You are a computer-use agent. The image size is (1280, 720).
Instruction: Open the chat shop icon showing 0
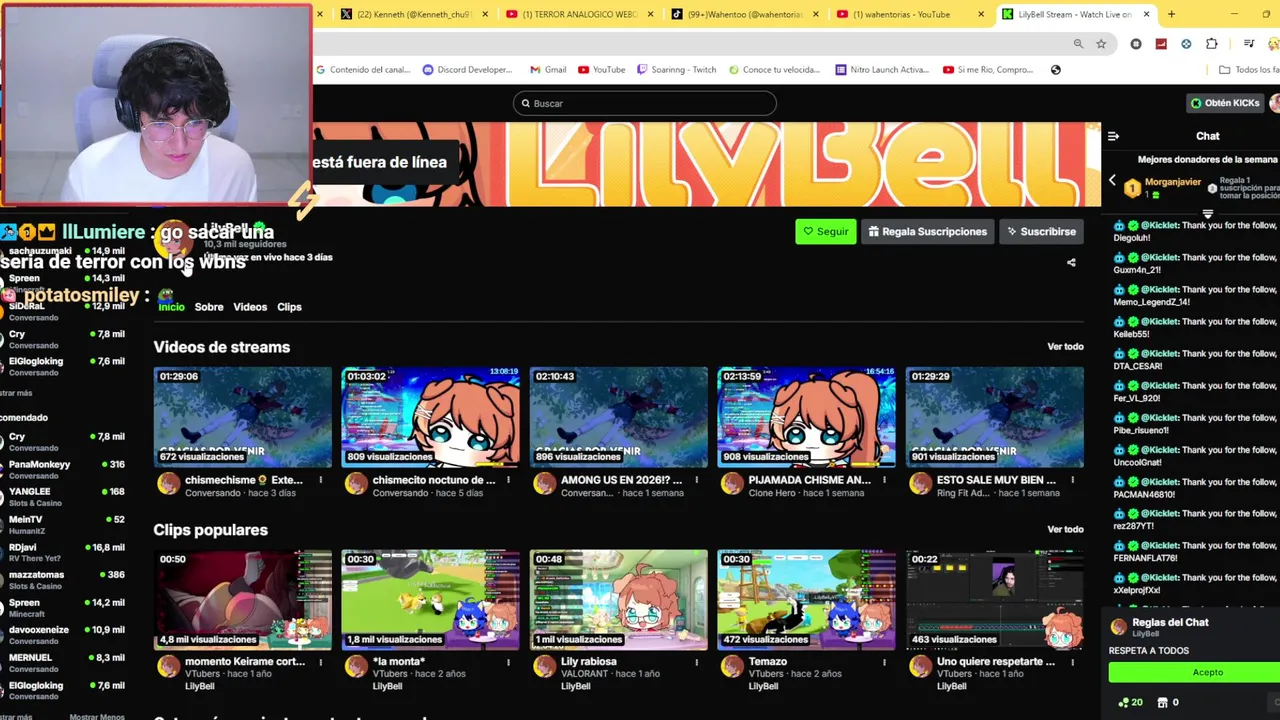point(1167,703)
